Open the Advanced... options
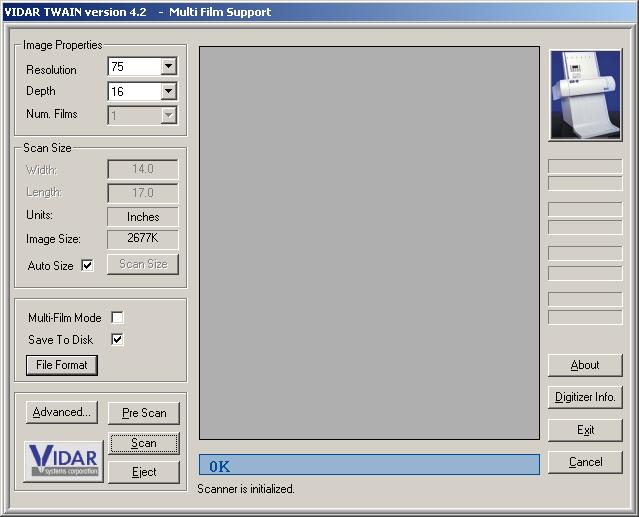 pyautogui.click(x=62, y=412)
